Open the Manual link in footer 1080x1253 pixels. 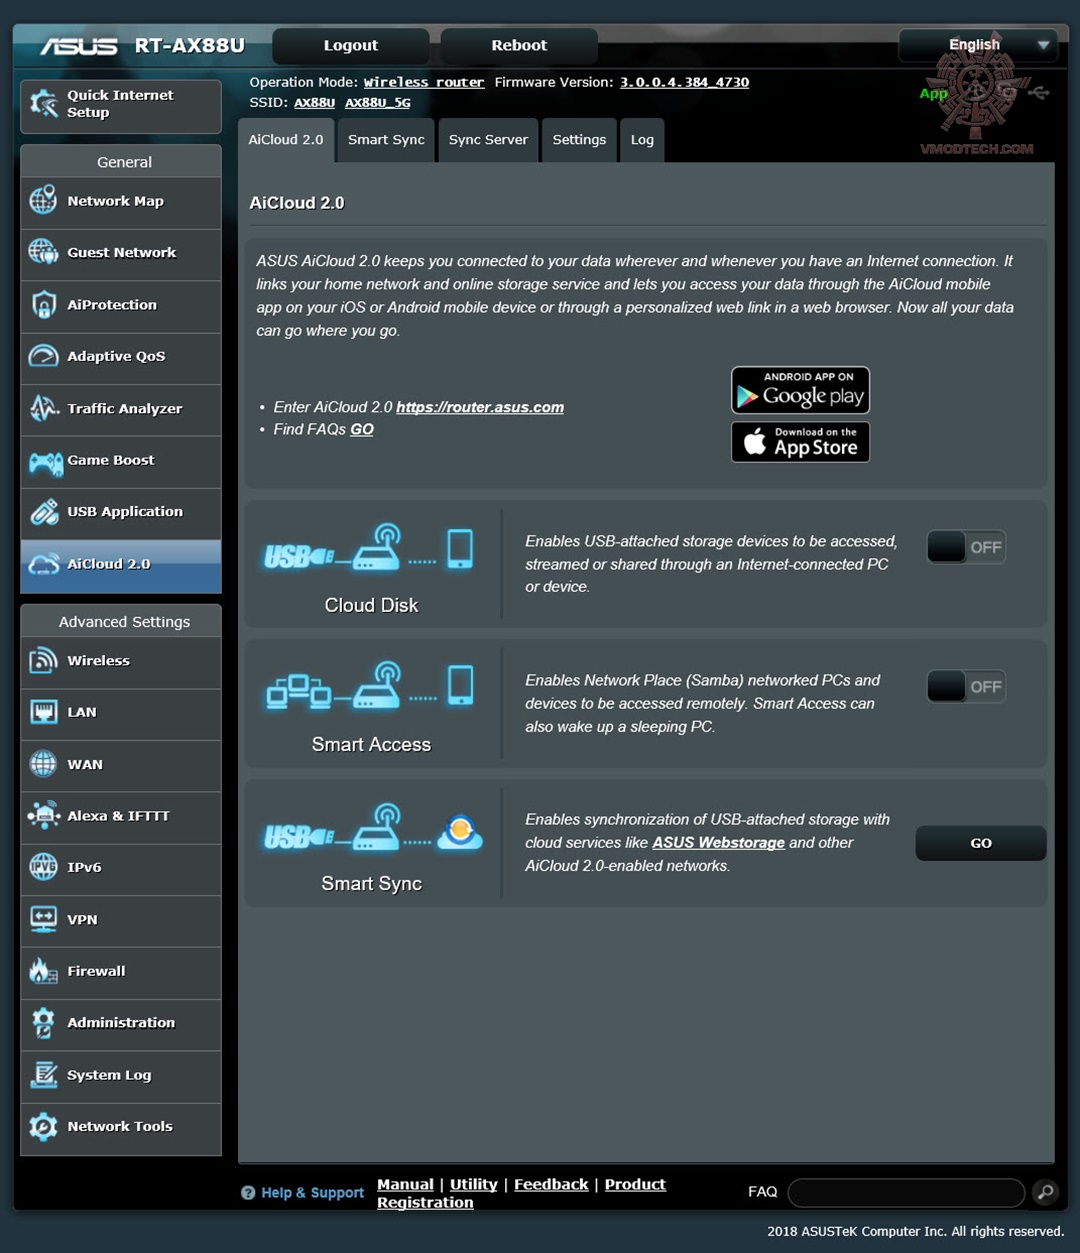tap(405, 1184)
